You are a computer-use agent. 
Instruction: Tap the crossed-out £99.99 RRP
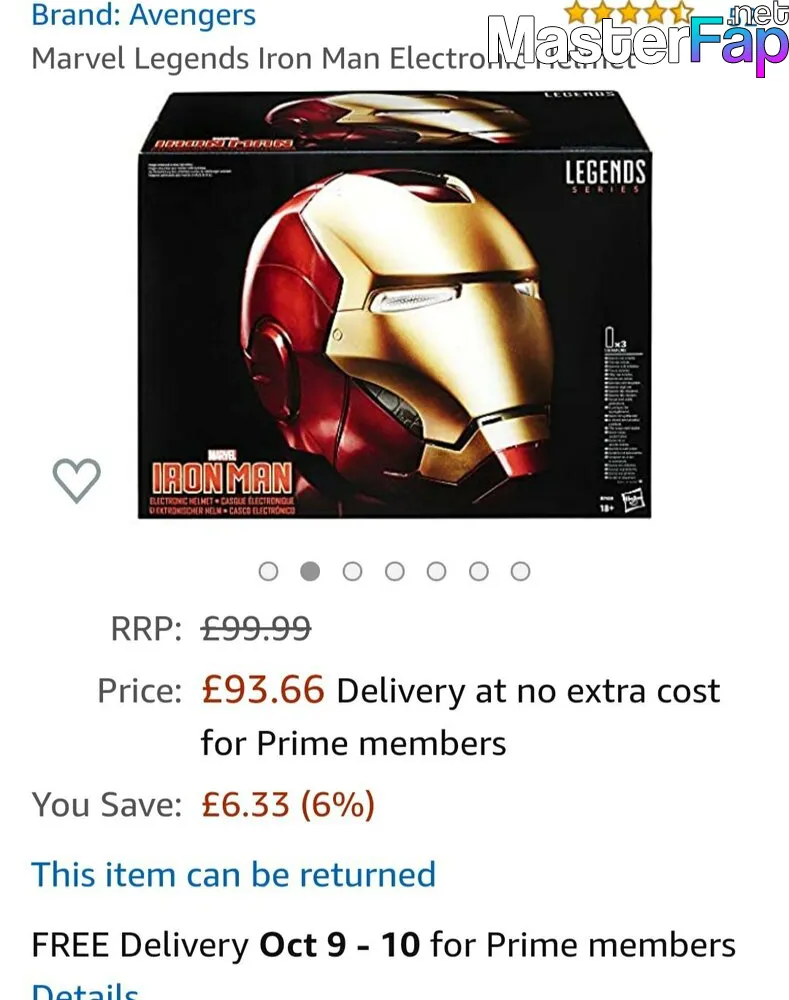256,629
